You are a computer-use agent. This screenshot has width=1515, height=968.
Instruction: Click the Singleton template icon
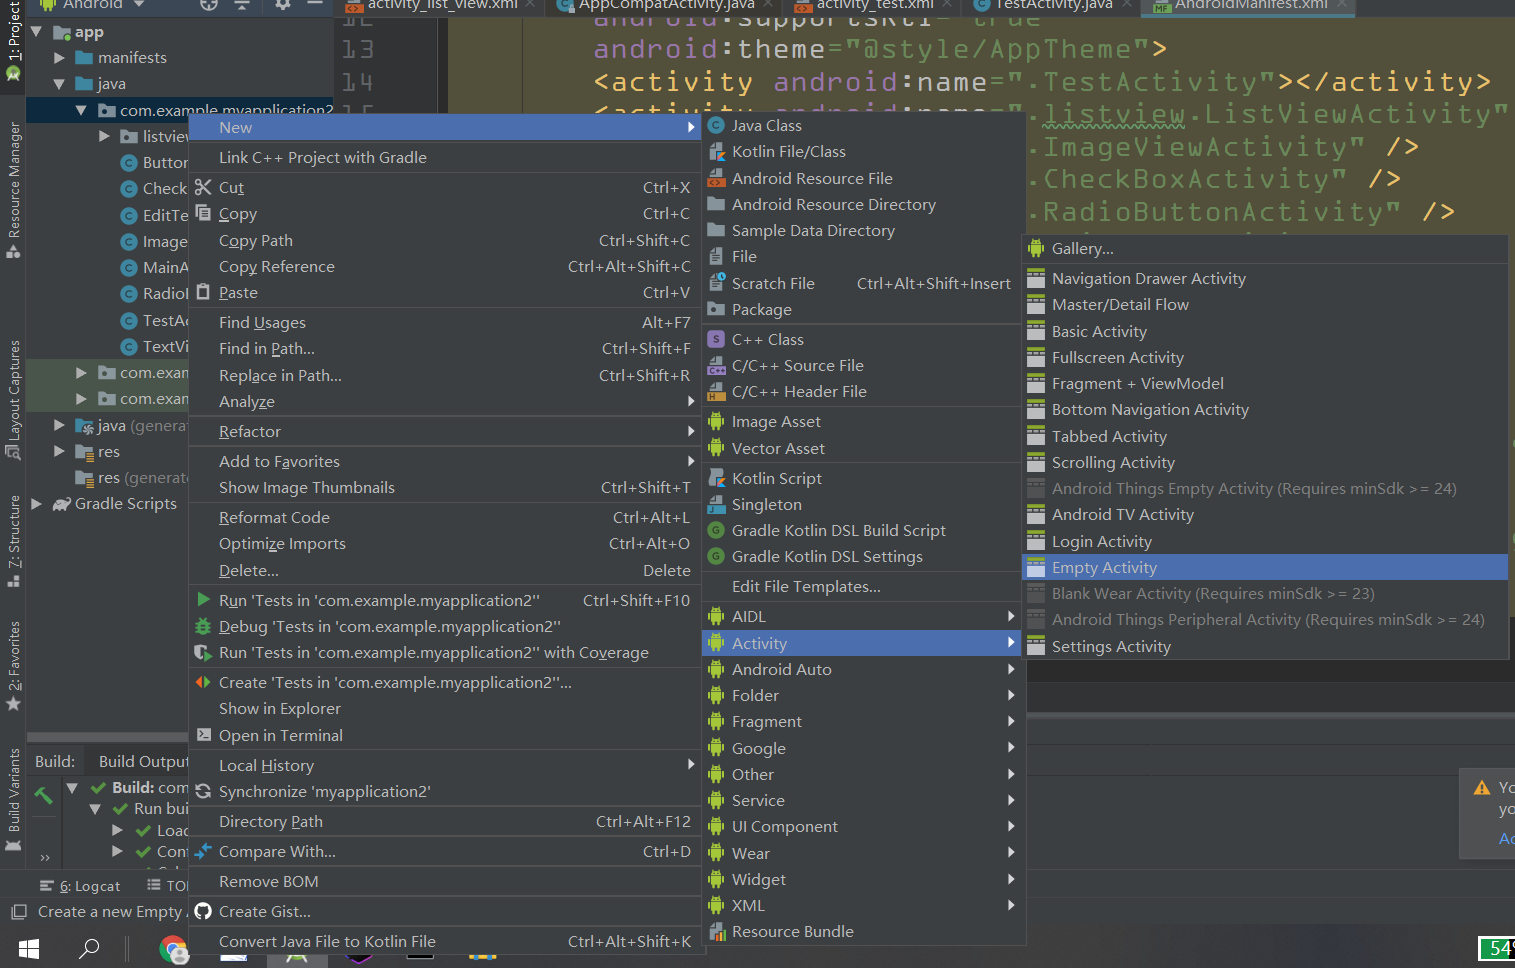tap(716, 504)
